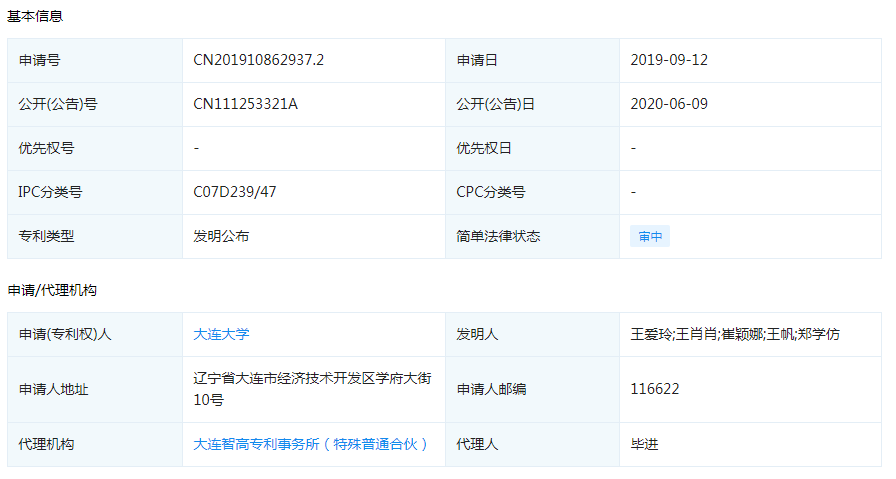896x479 pixels.
Task: Click the 申请号 field label
Action: point(39,60)
